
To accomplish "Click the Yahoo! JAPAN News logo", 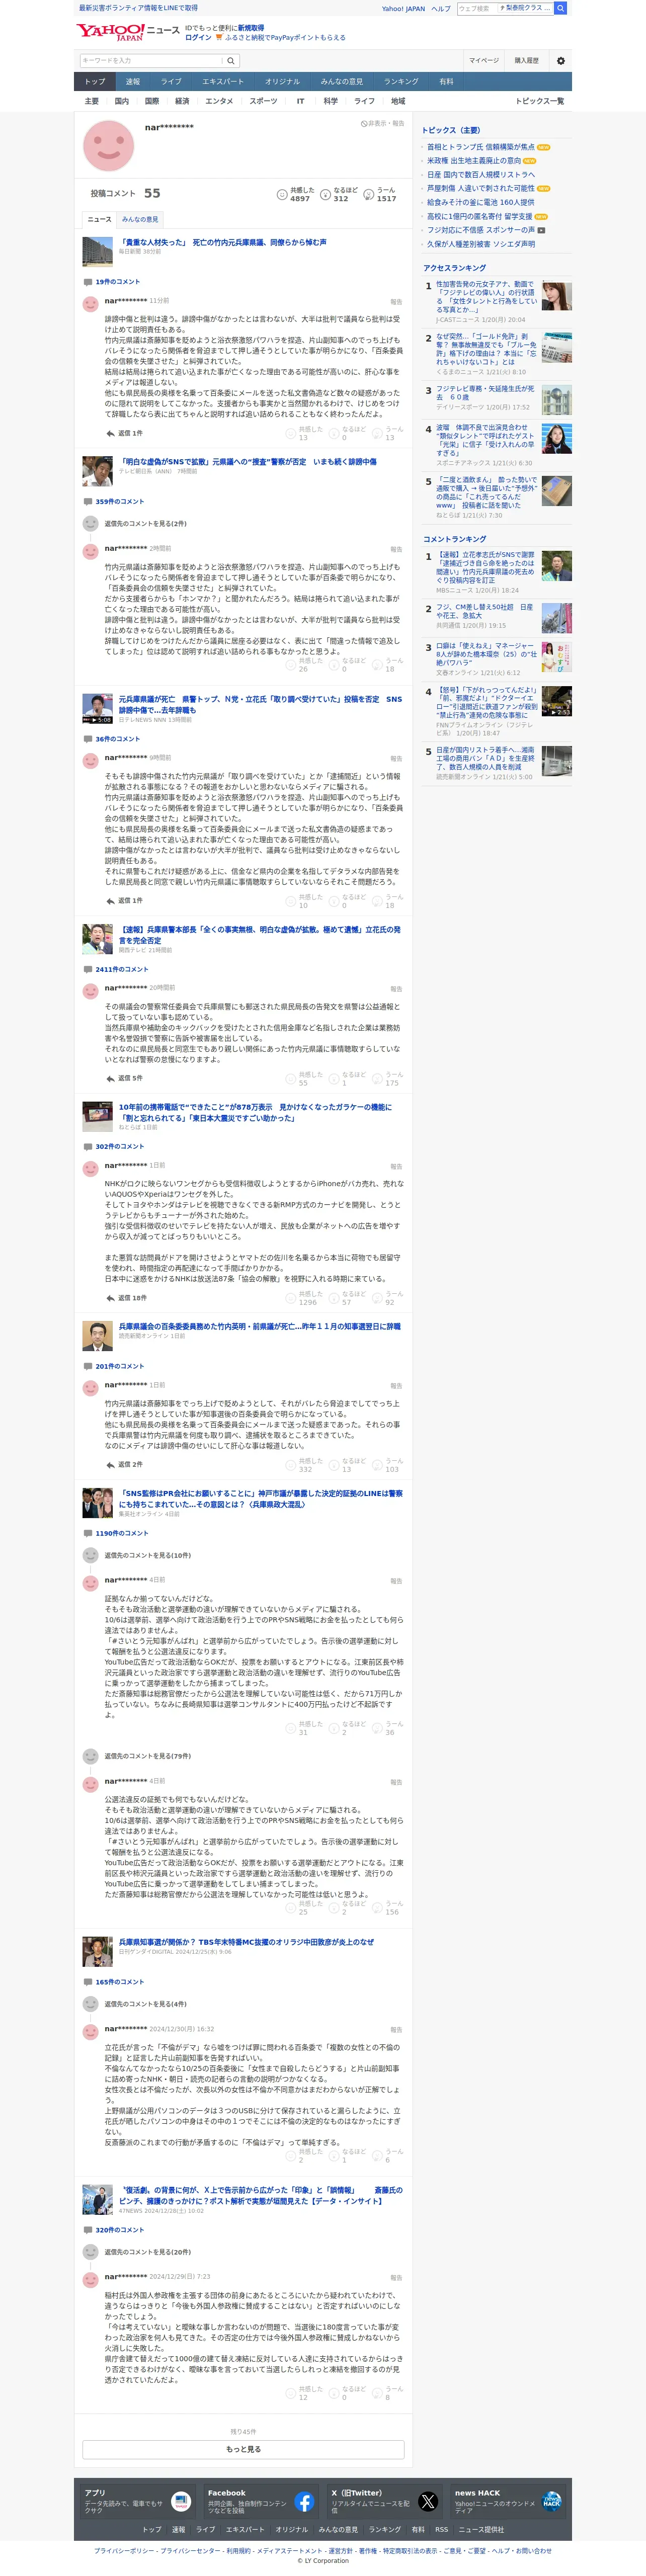I will [x=128, y=31].
